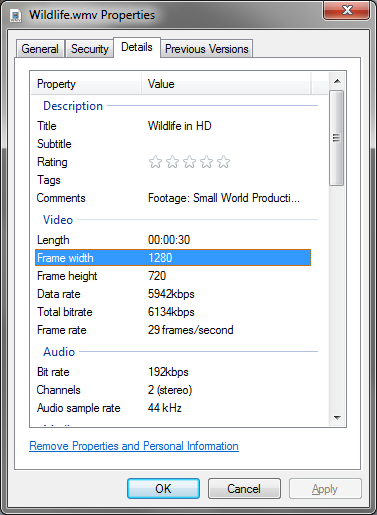Click the 'Frame height' property label
The width and height of the screenshot is (377, 515).
67,276
